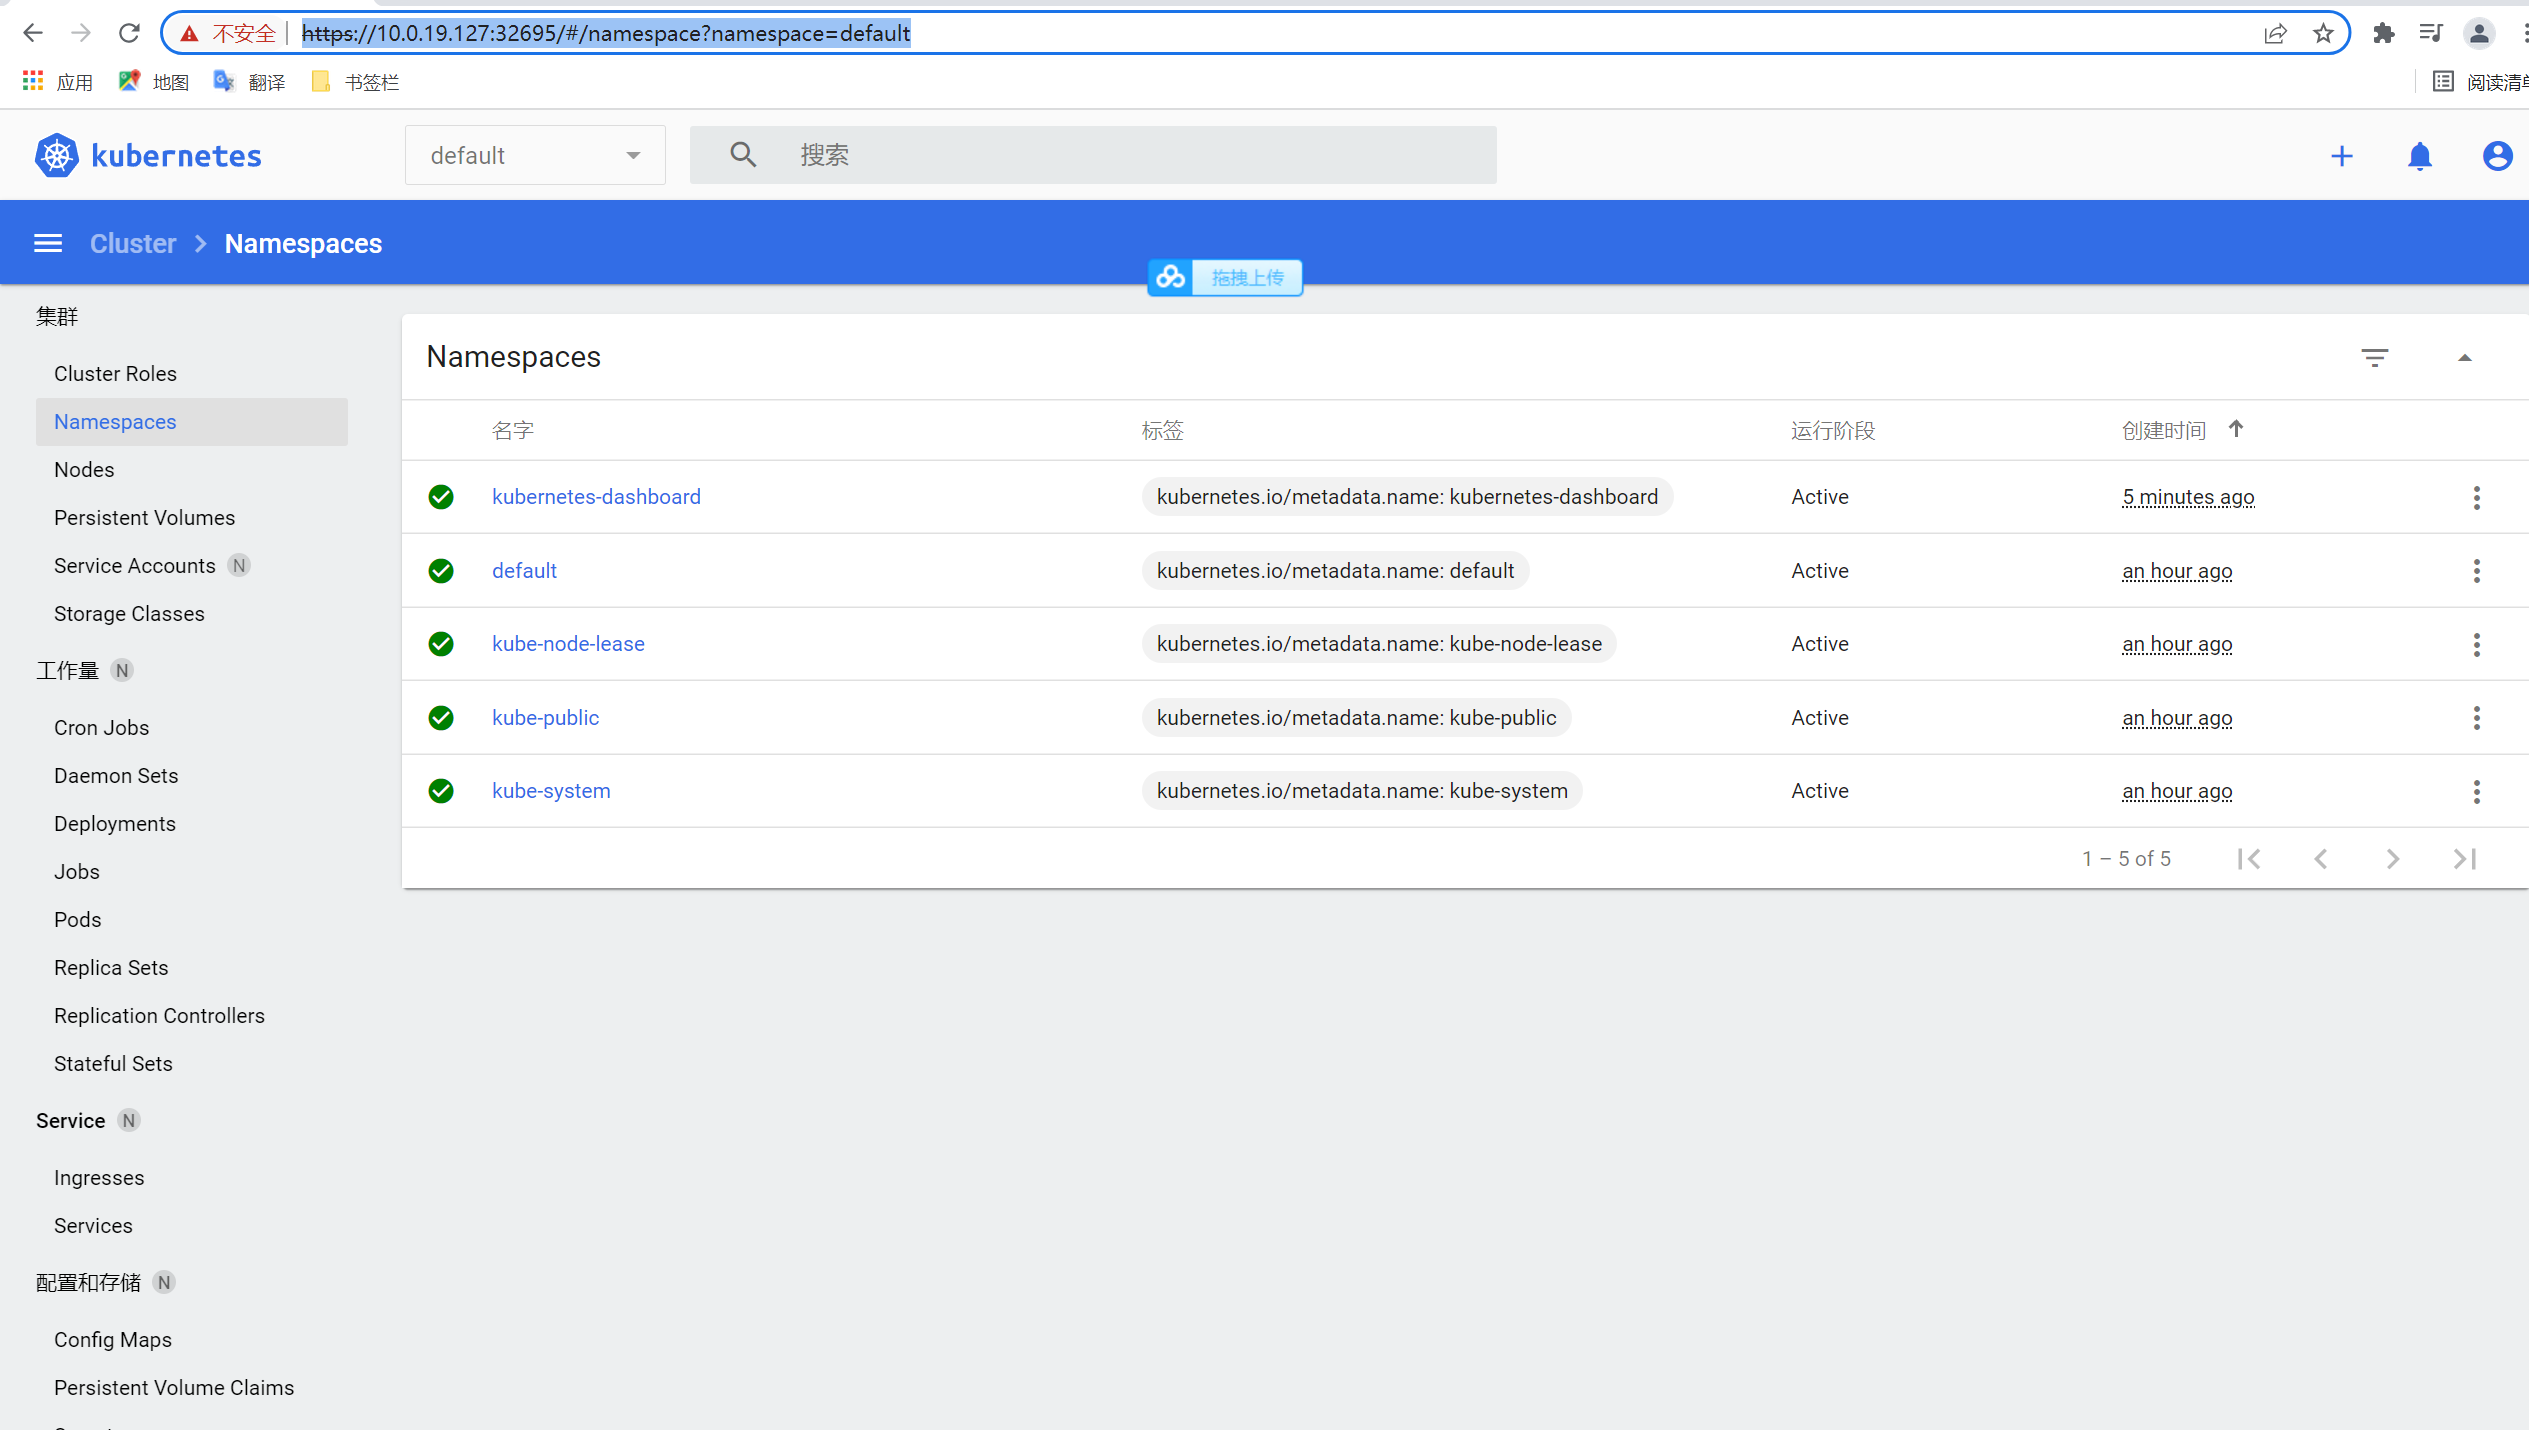The width and height of the screenshot is (2529, 1430).
Task: Bookmark this page with the star icon
Action: click(2323, 33)
